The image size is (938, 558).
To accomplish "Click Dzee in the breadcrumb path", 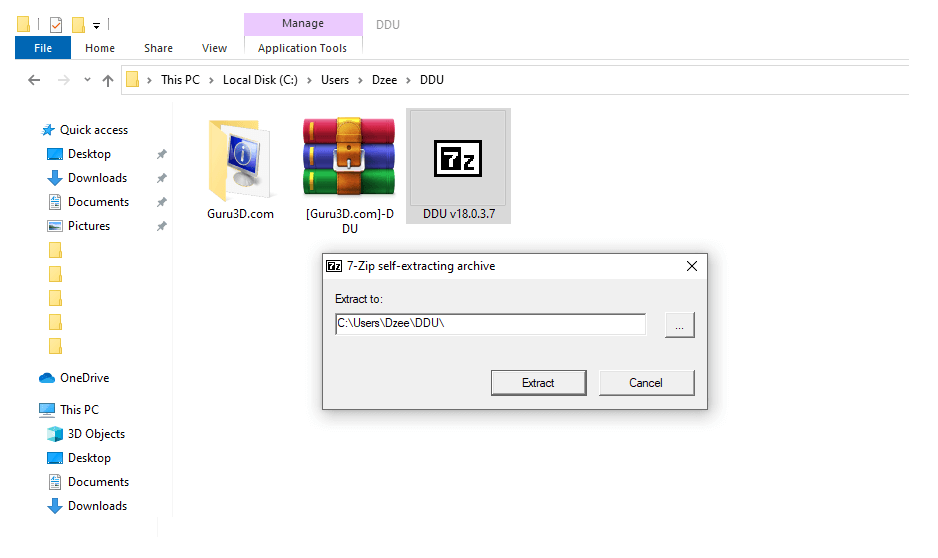I will click(384, 80).
